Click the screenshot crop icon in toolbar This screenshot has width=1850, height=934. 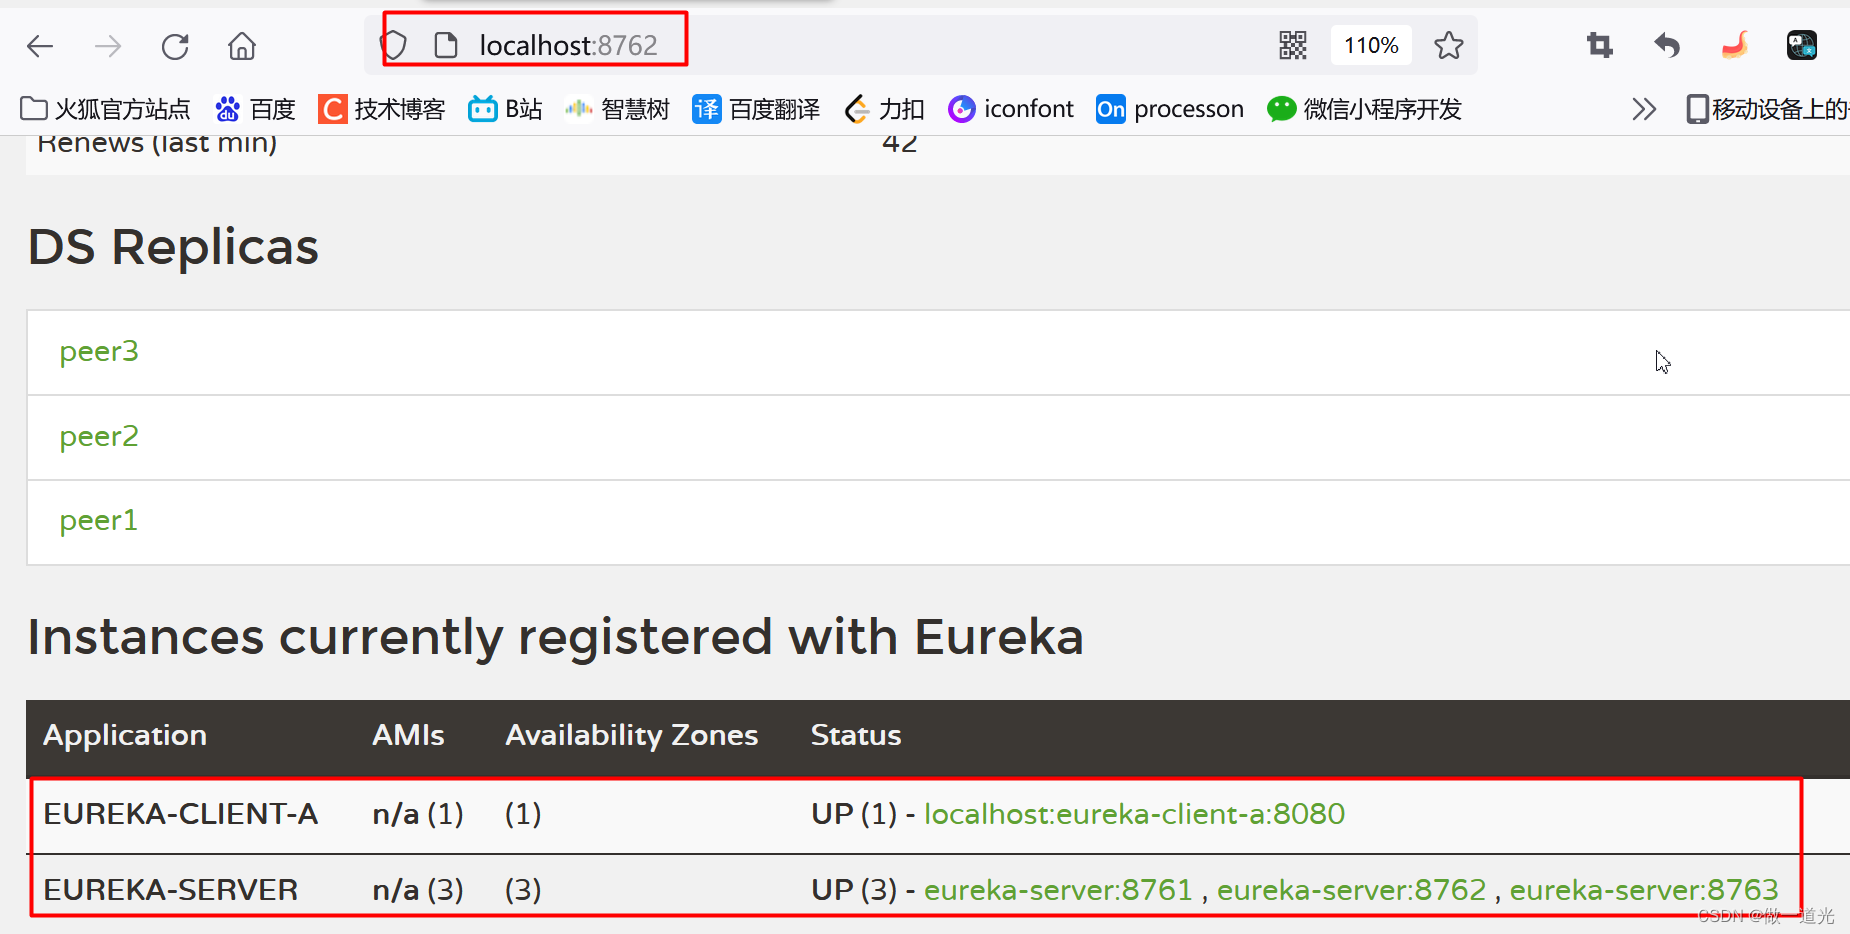tap(1598, 45)
